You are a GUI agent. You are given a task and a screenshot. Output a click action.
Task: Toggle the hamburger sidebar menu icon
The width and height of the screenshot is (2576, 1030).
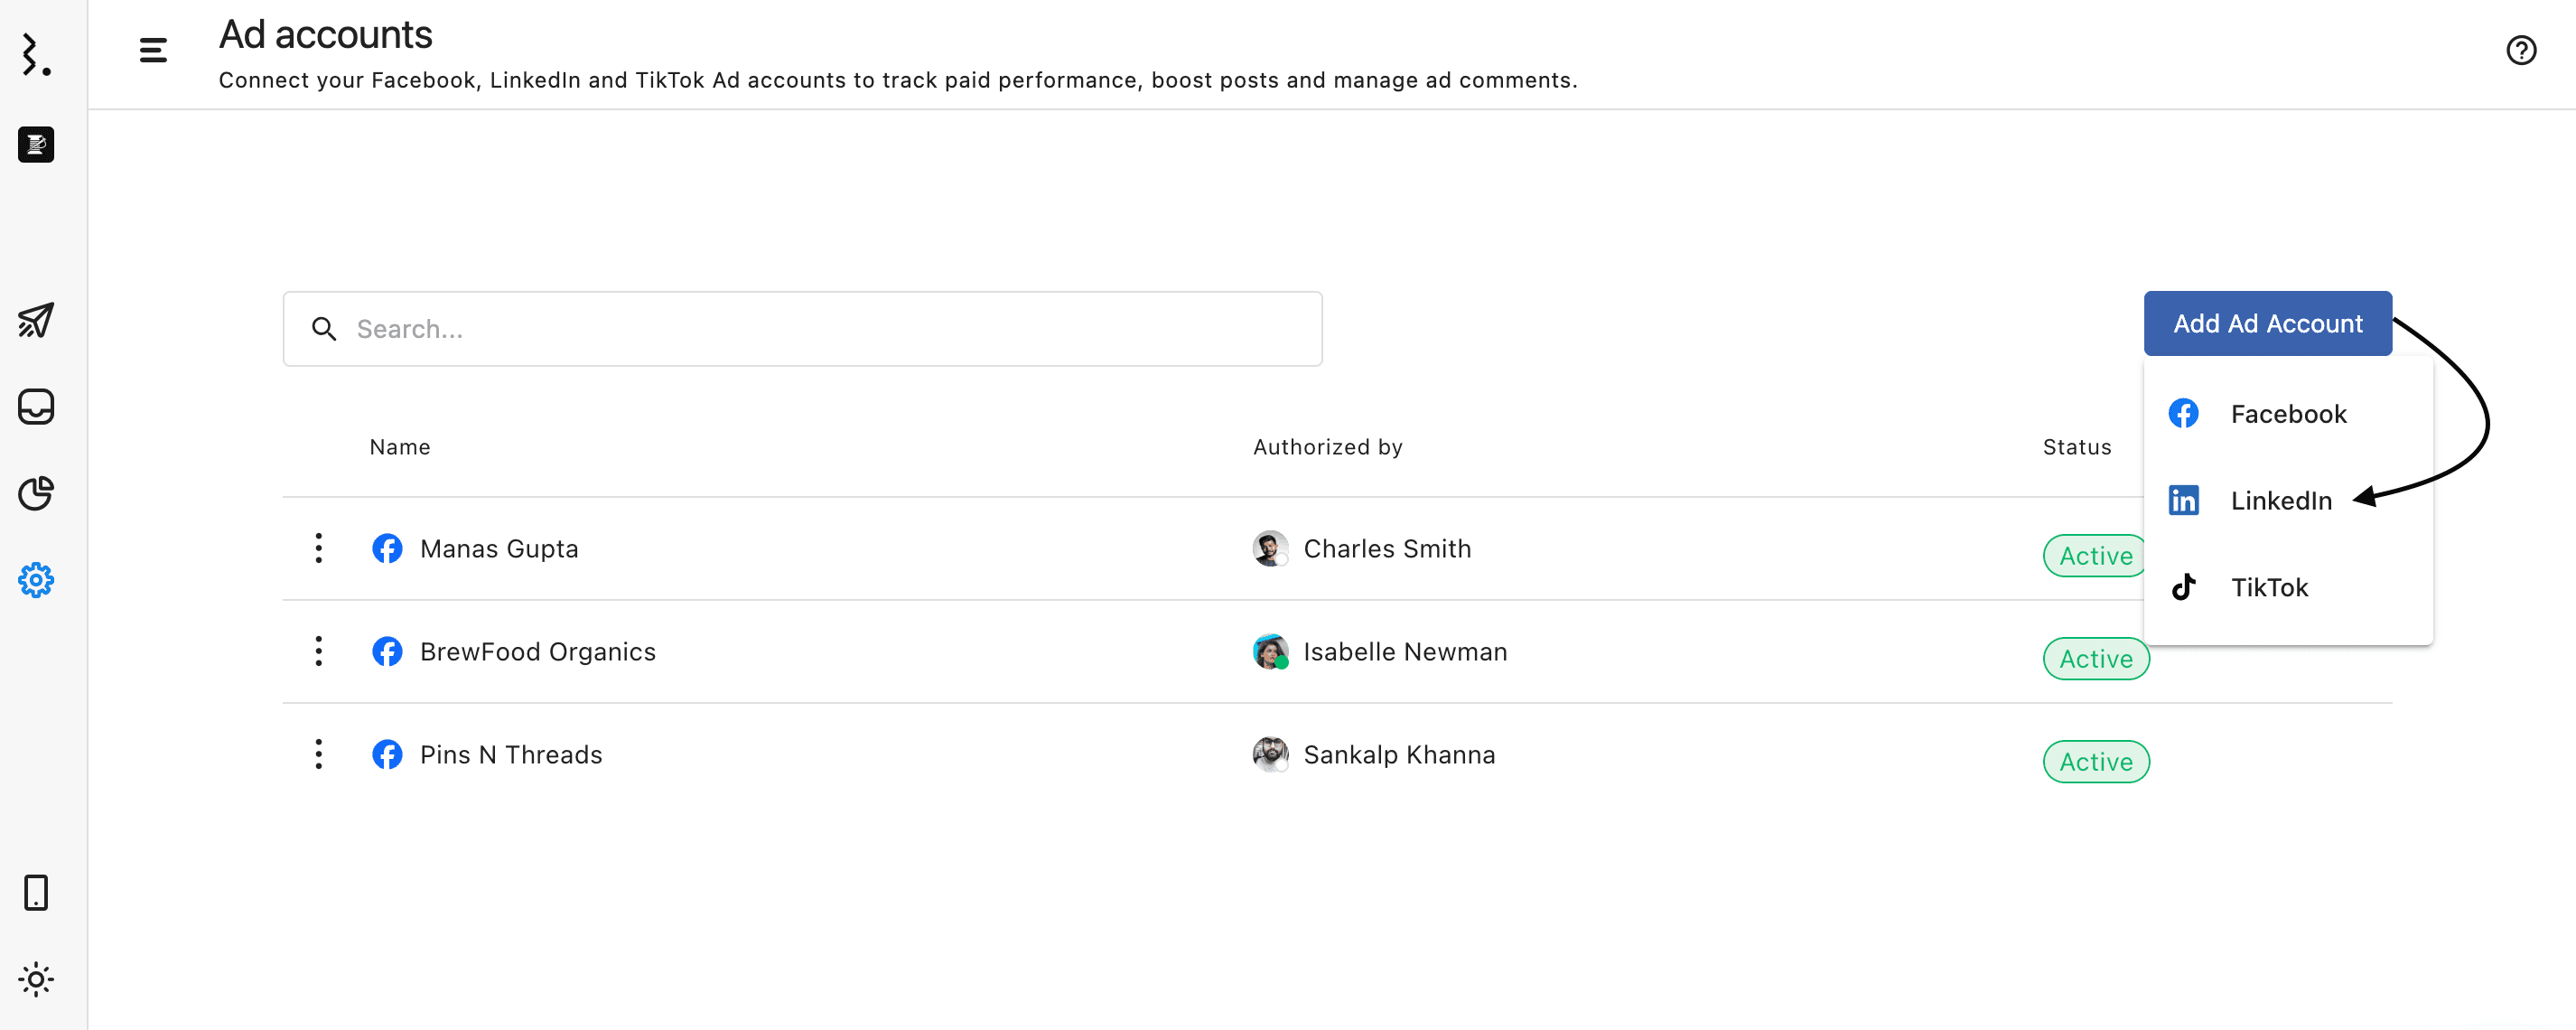[153, 50]
